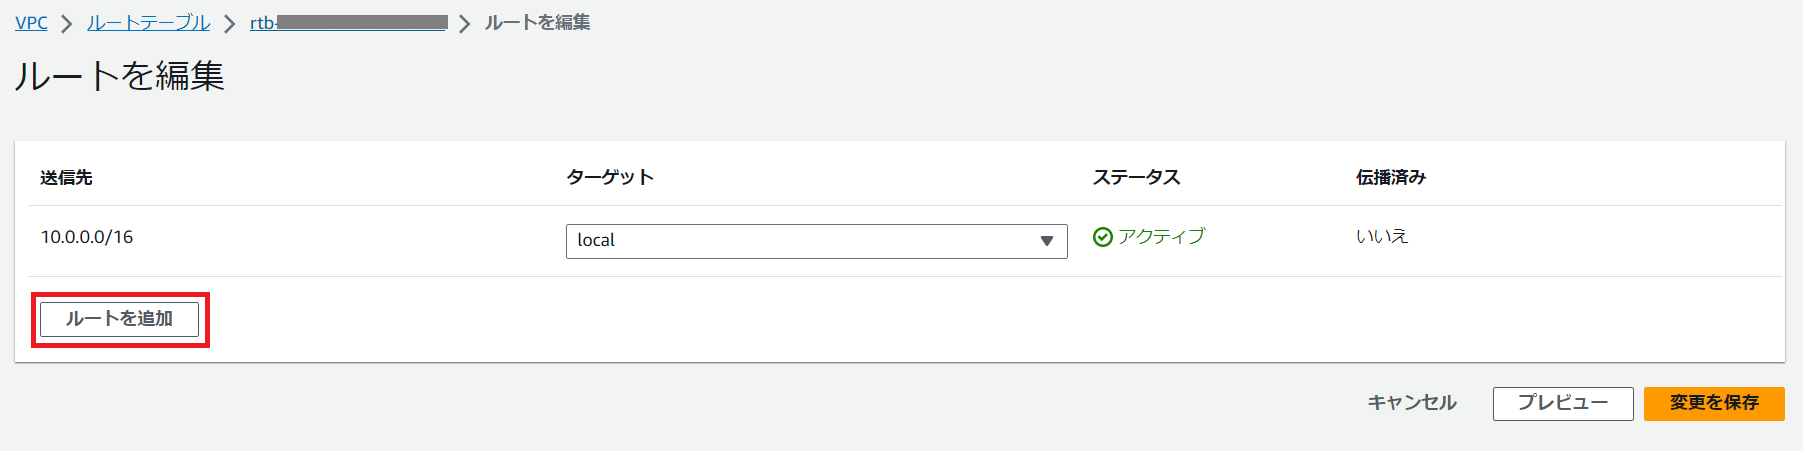
Task: Go to ルートテーブル breadcrumb link
Action: (148, 23)
